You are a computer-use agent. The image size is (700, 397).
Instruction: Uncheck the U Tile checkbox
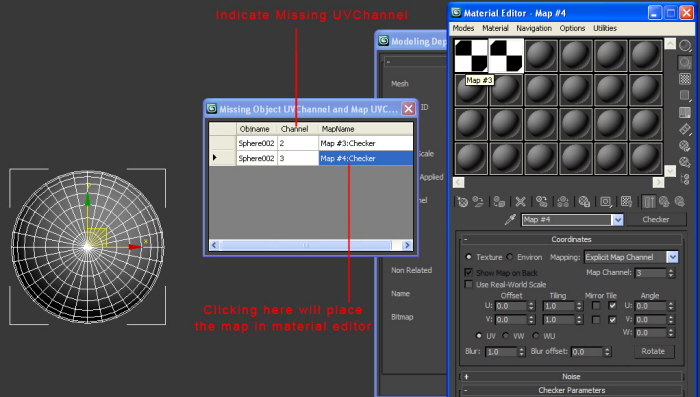click(x=612, y=306)
